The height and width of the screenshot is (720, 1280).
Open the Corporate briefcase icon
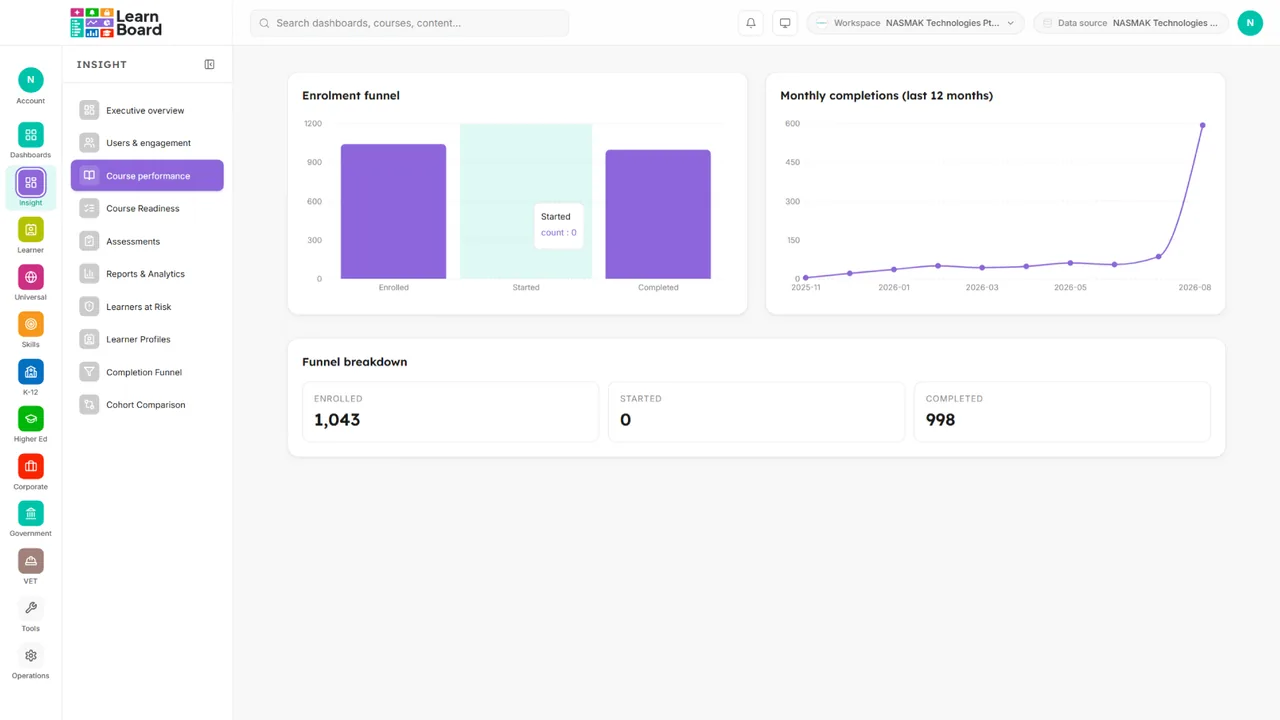[30, 466]
